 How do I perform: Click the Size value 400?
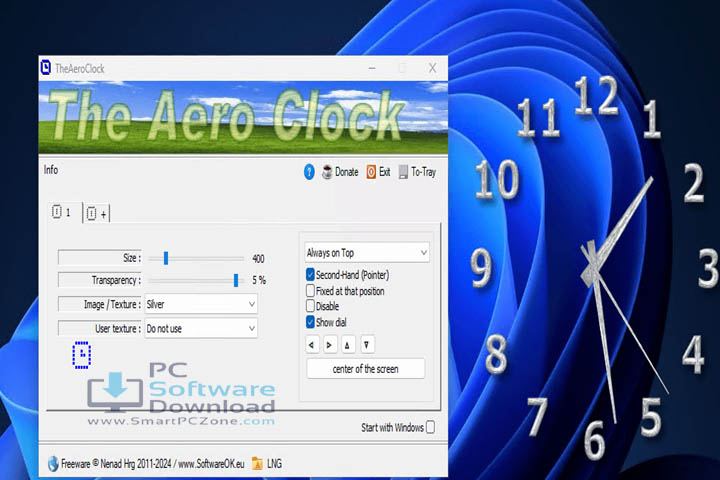[259, 259]
